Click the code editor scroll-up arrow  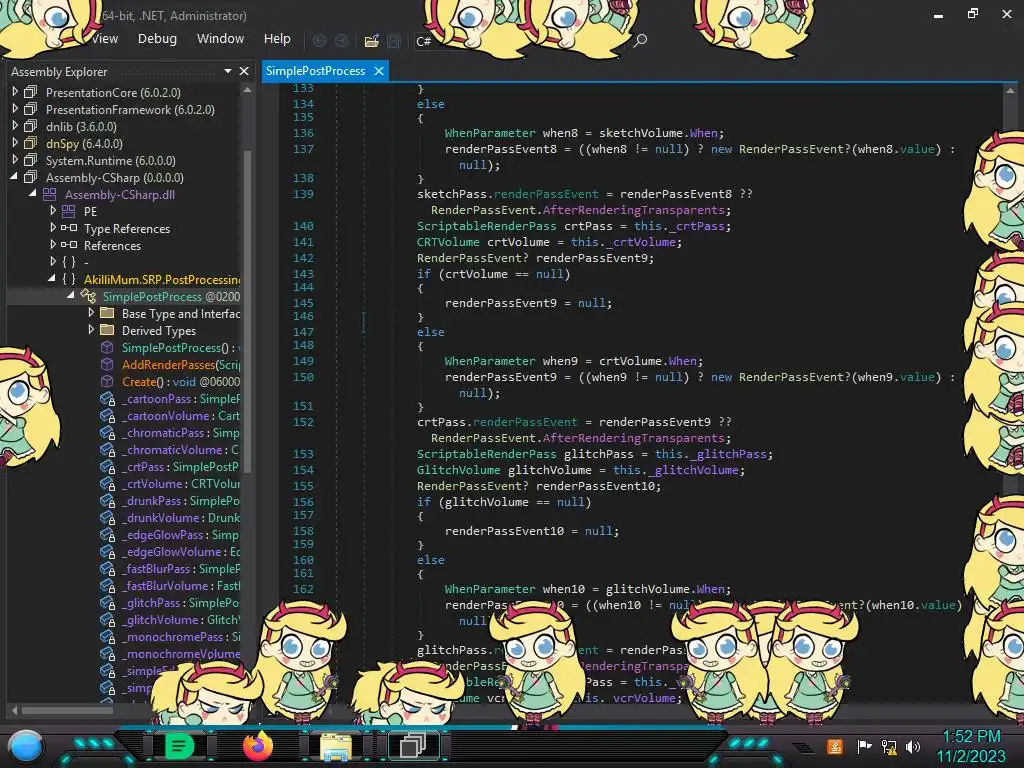click(x=1010, y=91)
